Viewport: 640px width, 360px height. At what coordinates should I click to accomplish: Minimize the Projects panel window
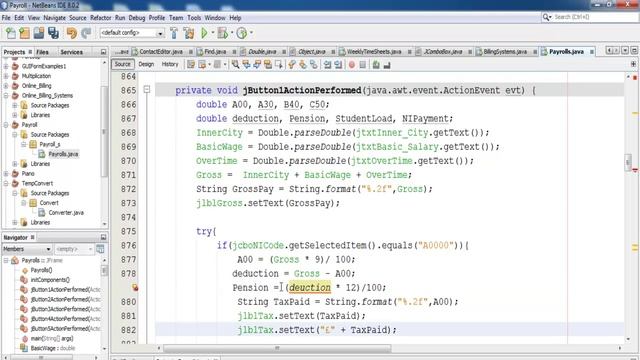pos(103,52)
